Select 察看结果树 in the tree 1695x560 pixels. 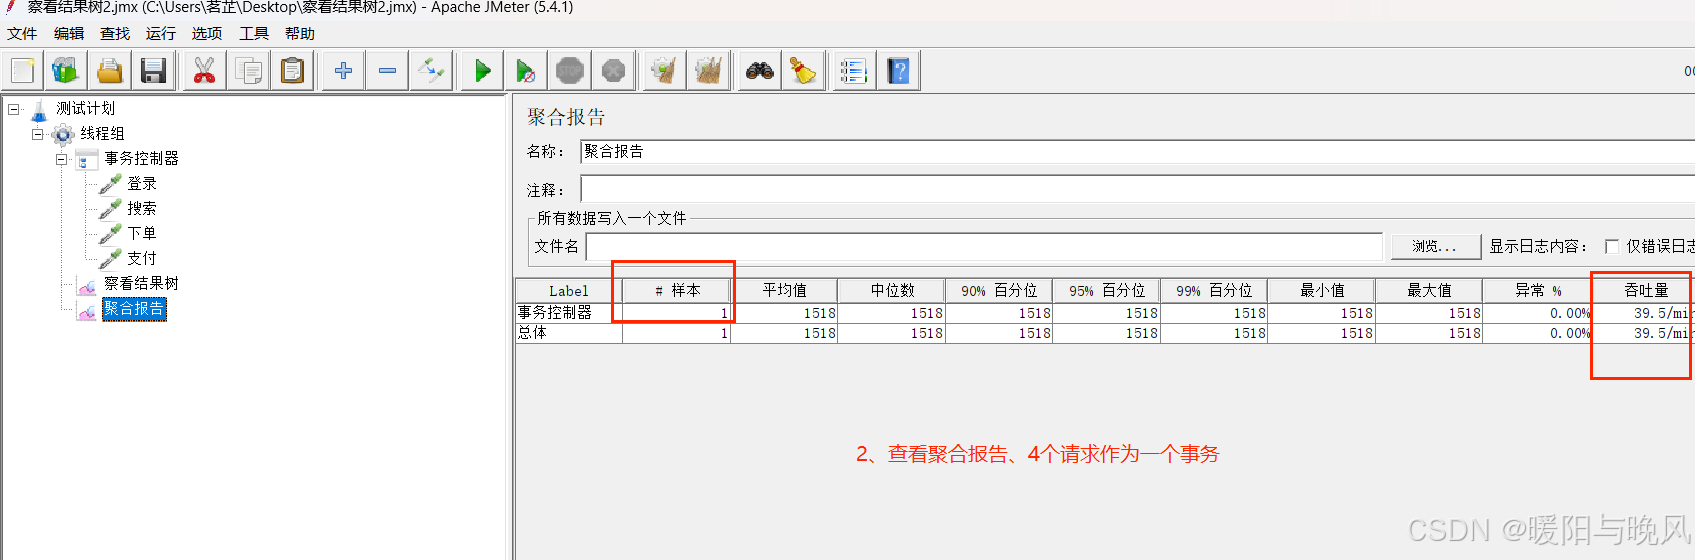click(x=141, y=284)
